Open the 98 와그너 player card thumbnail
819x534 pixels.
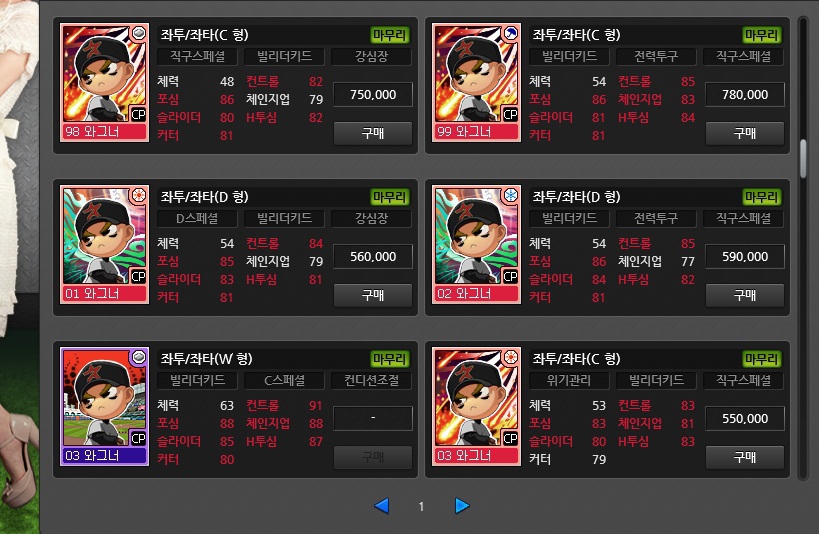point(104,83)
